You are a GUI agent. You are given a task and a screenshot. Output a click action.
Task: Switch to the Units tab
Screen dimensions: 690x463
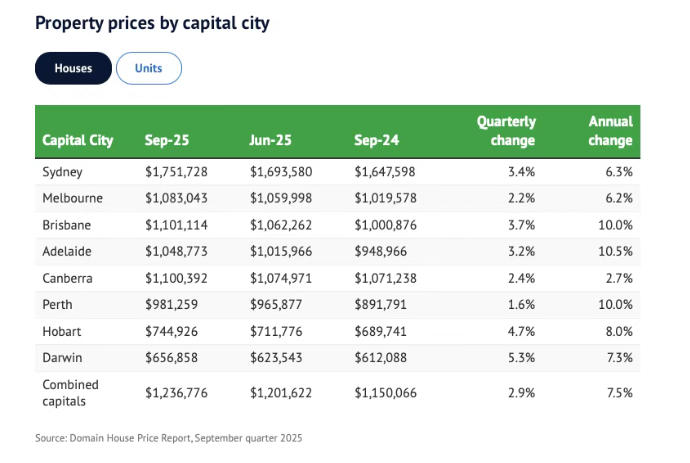click(x=149, y=69)
